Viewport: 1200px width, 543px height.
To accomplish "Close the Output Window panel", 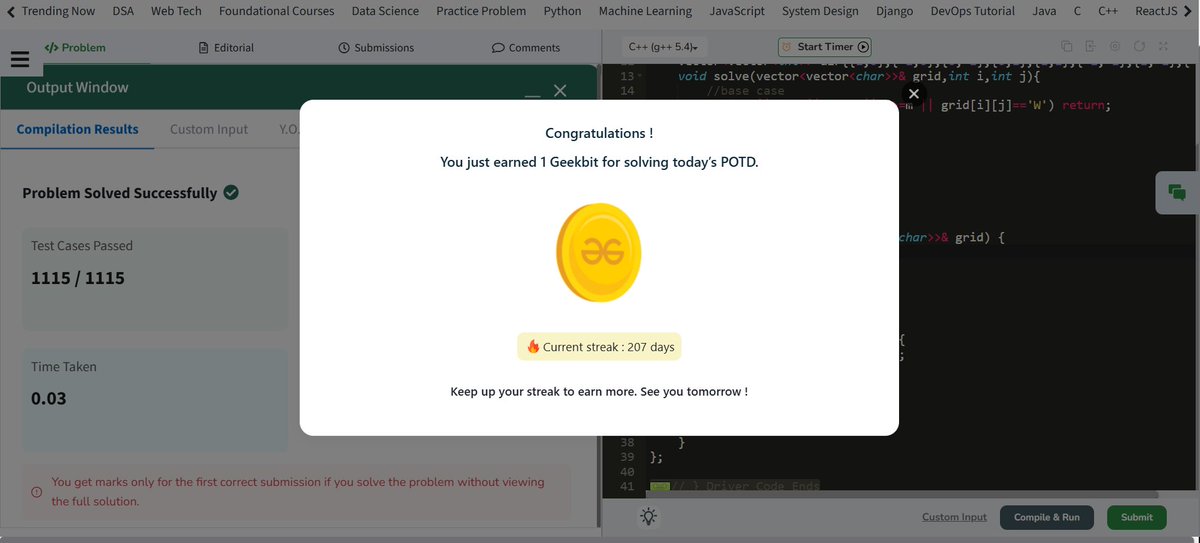I will (x=560, y=91).
